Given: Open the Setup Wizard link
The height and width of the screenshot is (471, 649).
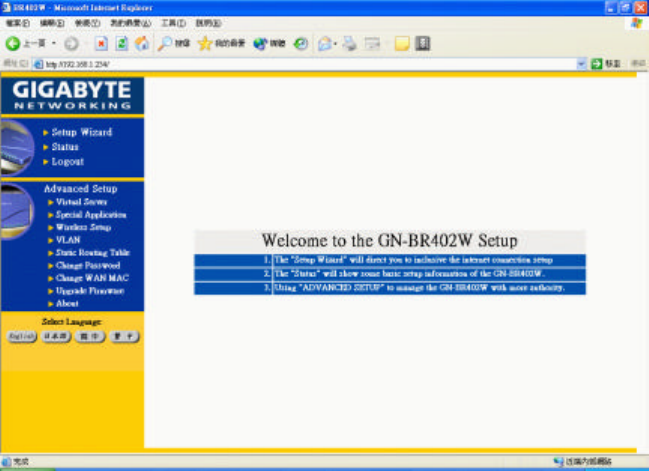Looking at the screenshot, I should click(82, 132).
